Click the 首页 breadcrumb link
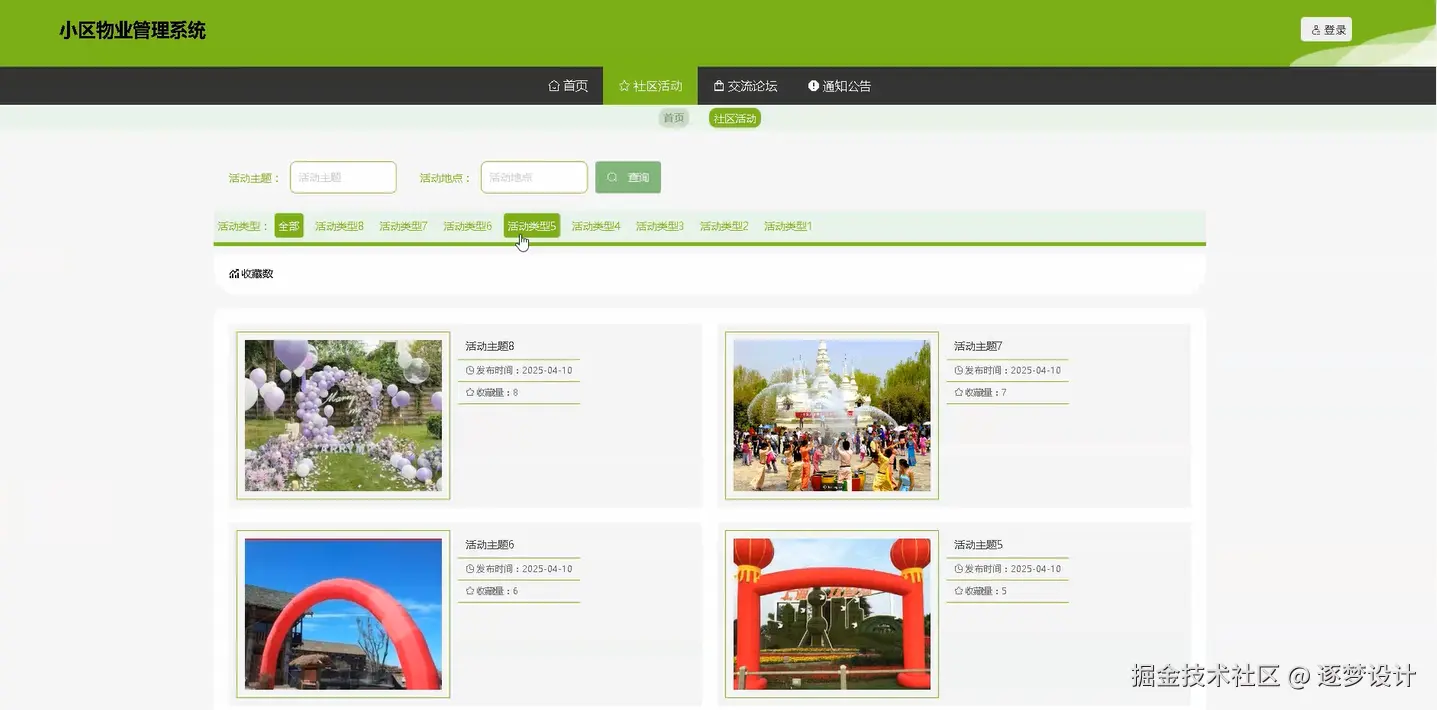The width and height of the screenshot is (1437, 710). click(x=674, y=118)
